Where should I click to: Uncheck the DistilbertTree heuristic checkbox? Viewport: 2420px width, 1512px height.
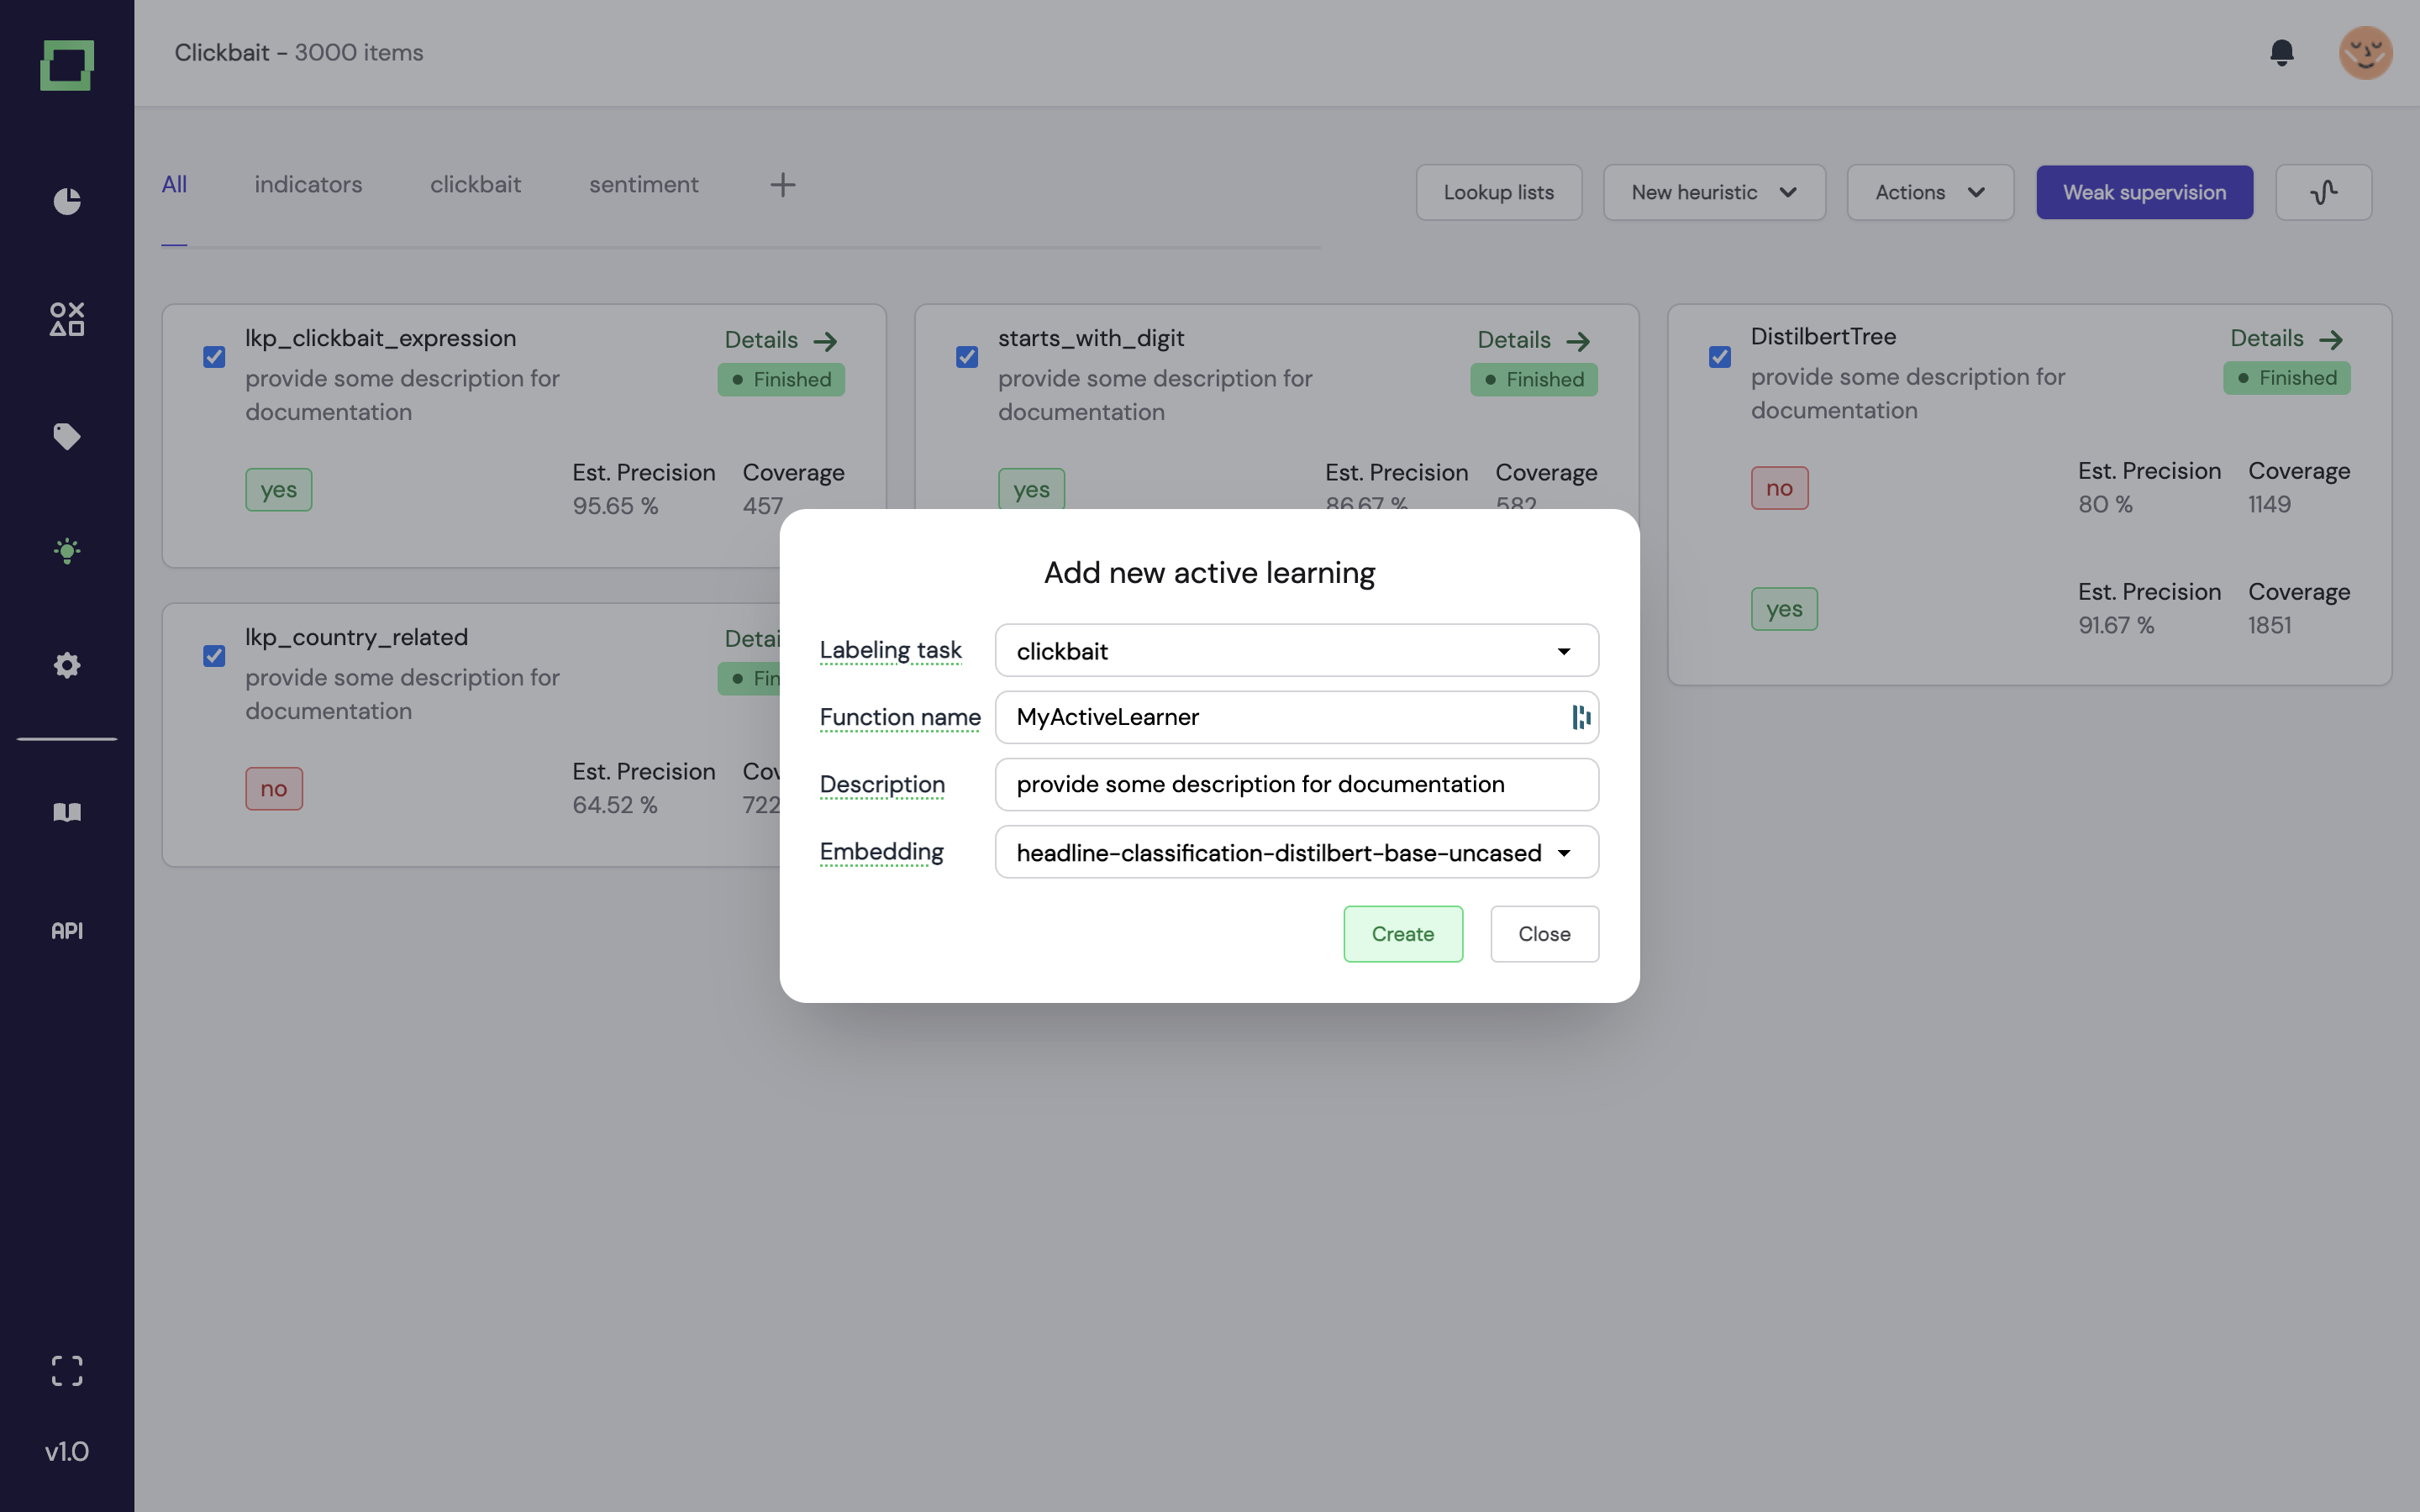click(x=1719, y=357)
